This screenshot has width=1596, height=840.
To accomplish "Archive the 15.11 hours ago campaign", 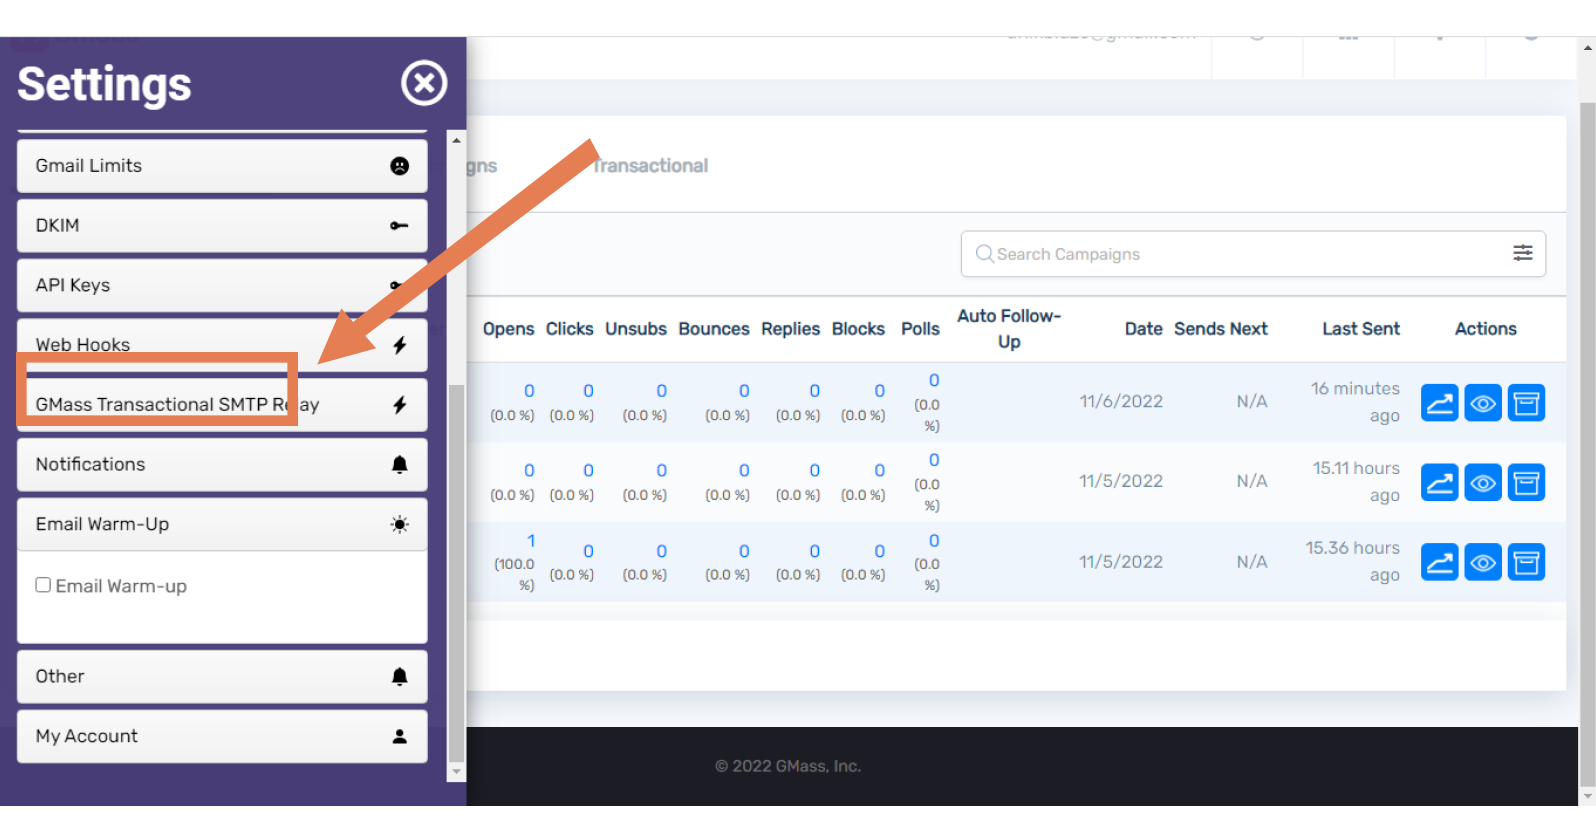I will click(x=1526, y=483).
